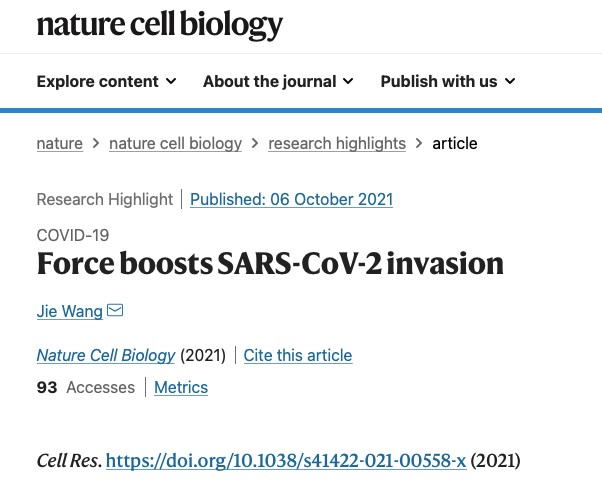Click the chevron arrow next to Explore content
This screenshot has height=502, width=602.
click(x=171, y=81)
